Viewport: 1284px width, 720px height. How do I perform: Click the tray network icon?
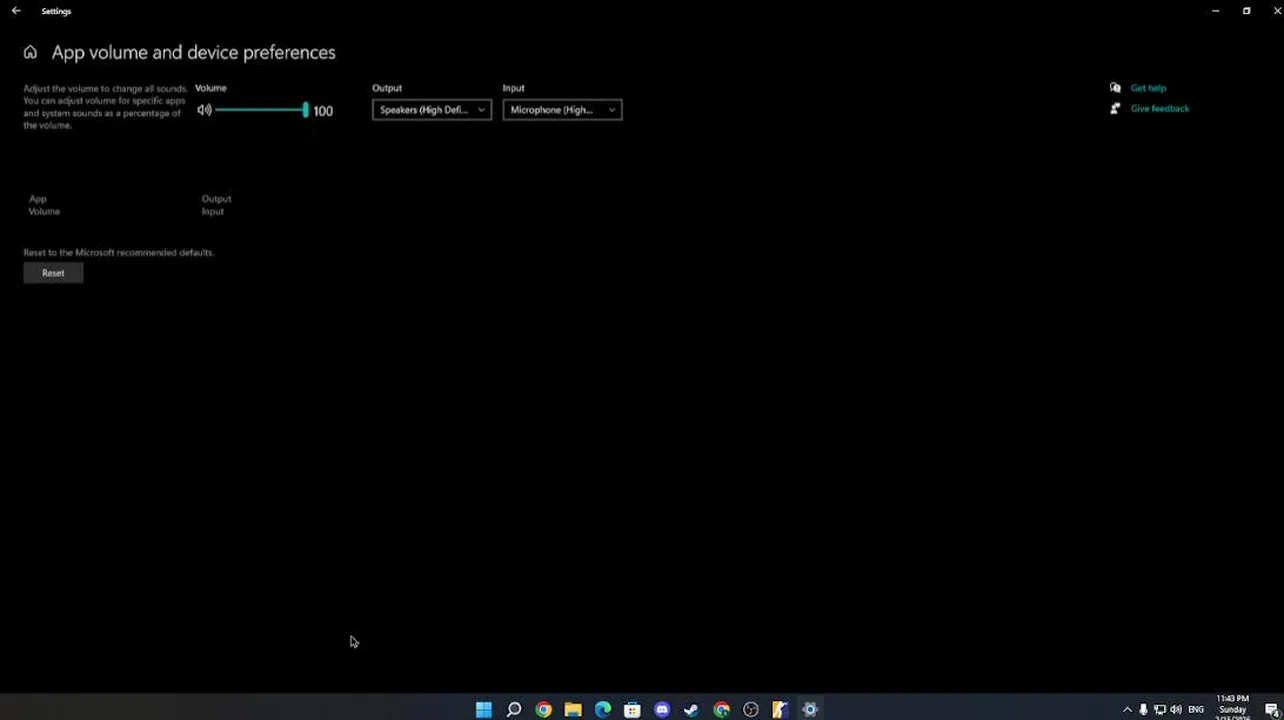[x=1159, y=710]
